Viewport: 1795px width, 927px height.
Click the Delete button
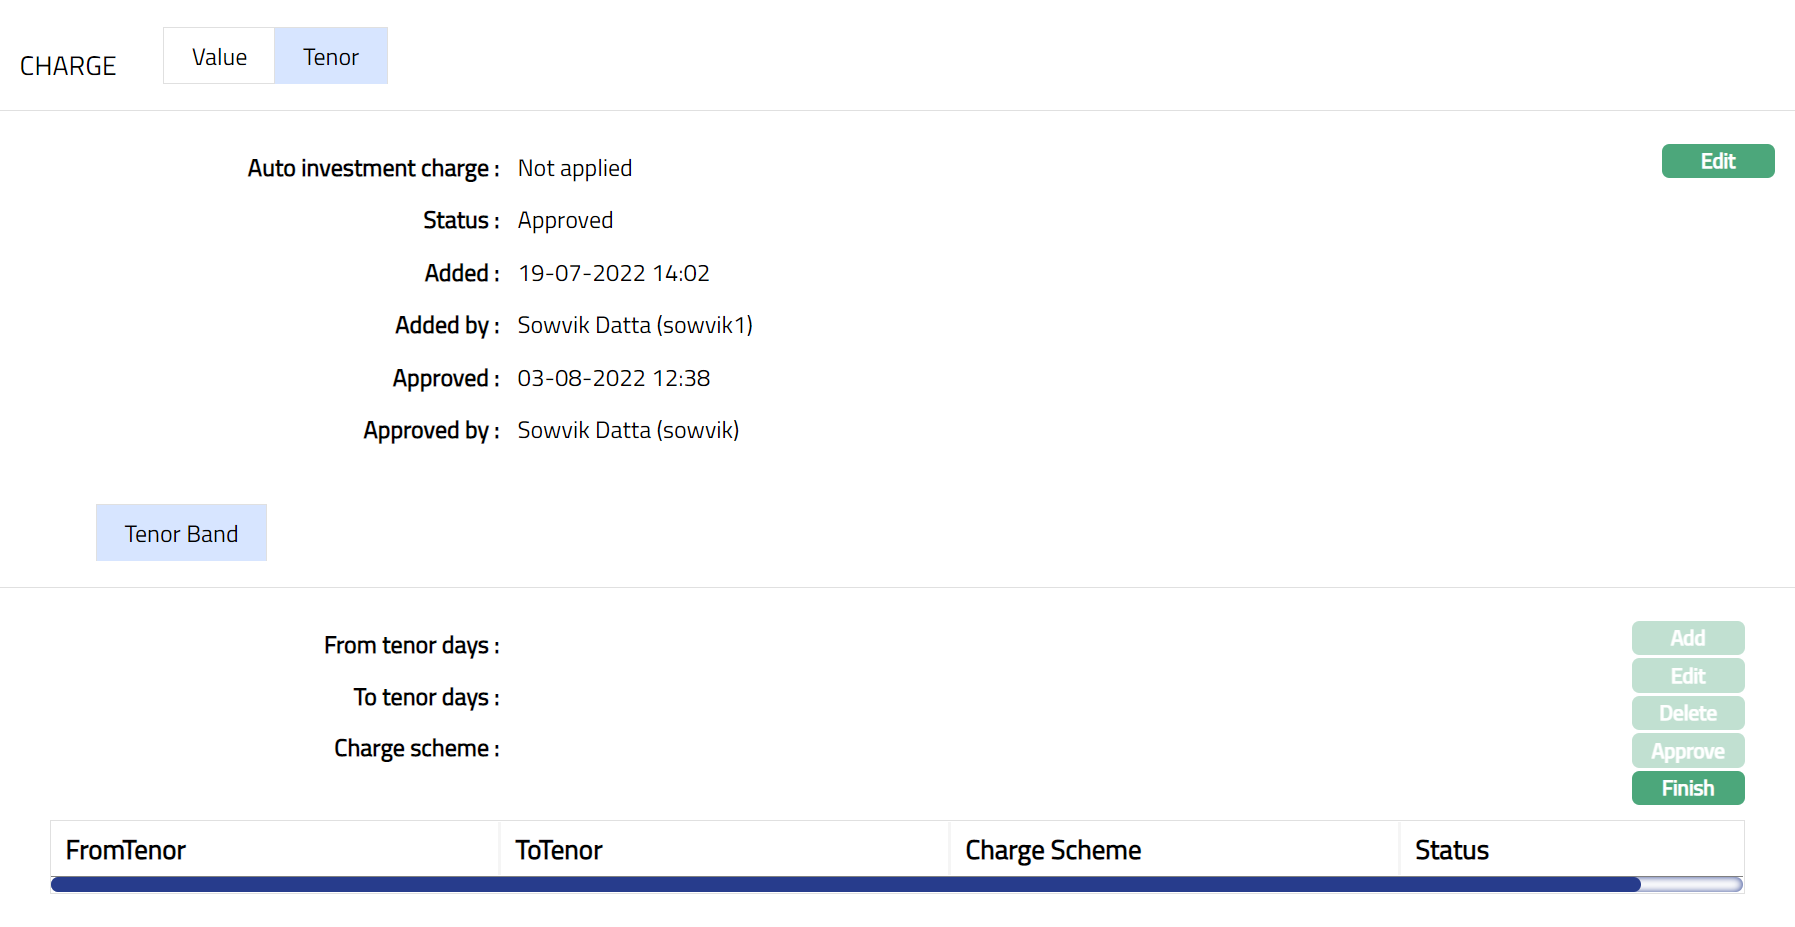tap(1687, 713)
